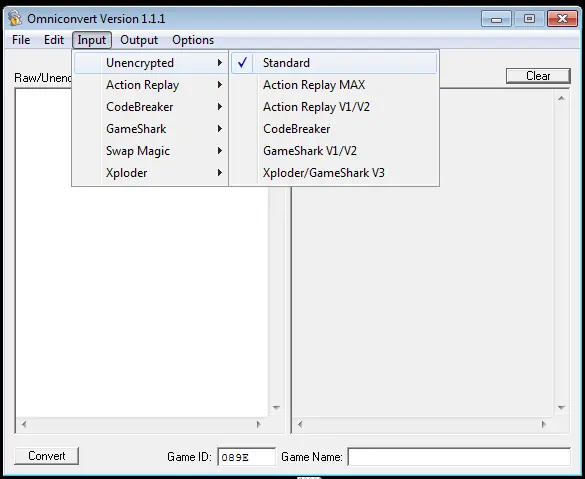Viewport: 585px width, 479px height.
Task: Click output pane horizontal scroll right arrow
Action: point(544,424)
